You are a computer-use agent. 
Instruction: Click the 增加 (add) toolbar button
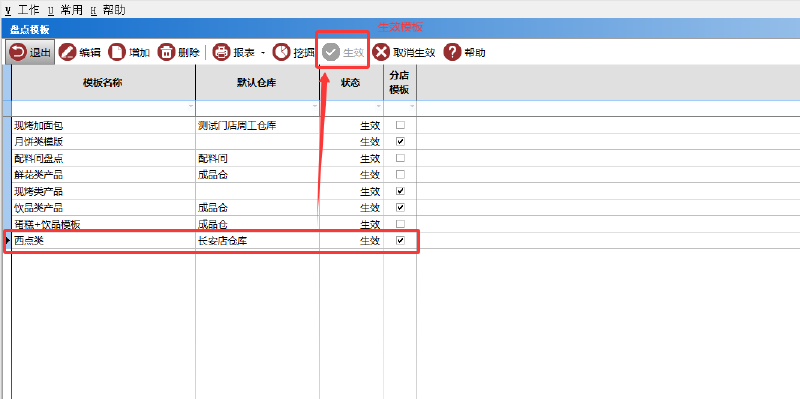(129, 52)
